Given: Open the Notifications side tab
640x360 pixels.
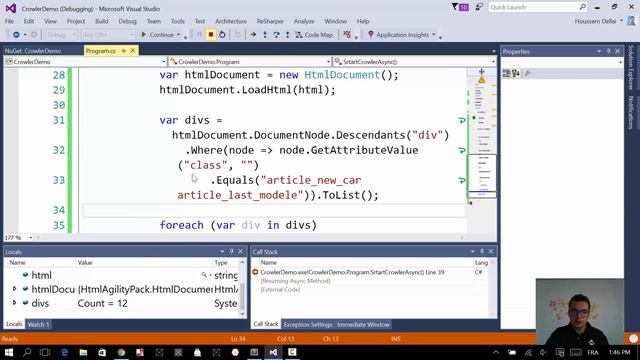Looking at the screenshot, I should tap(631, 112).
